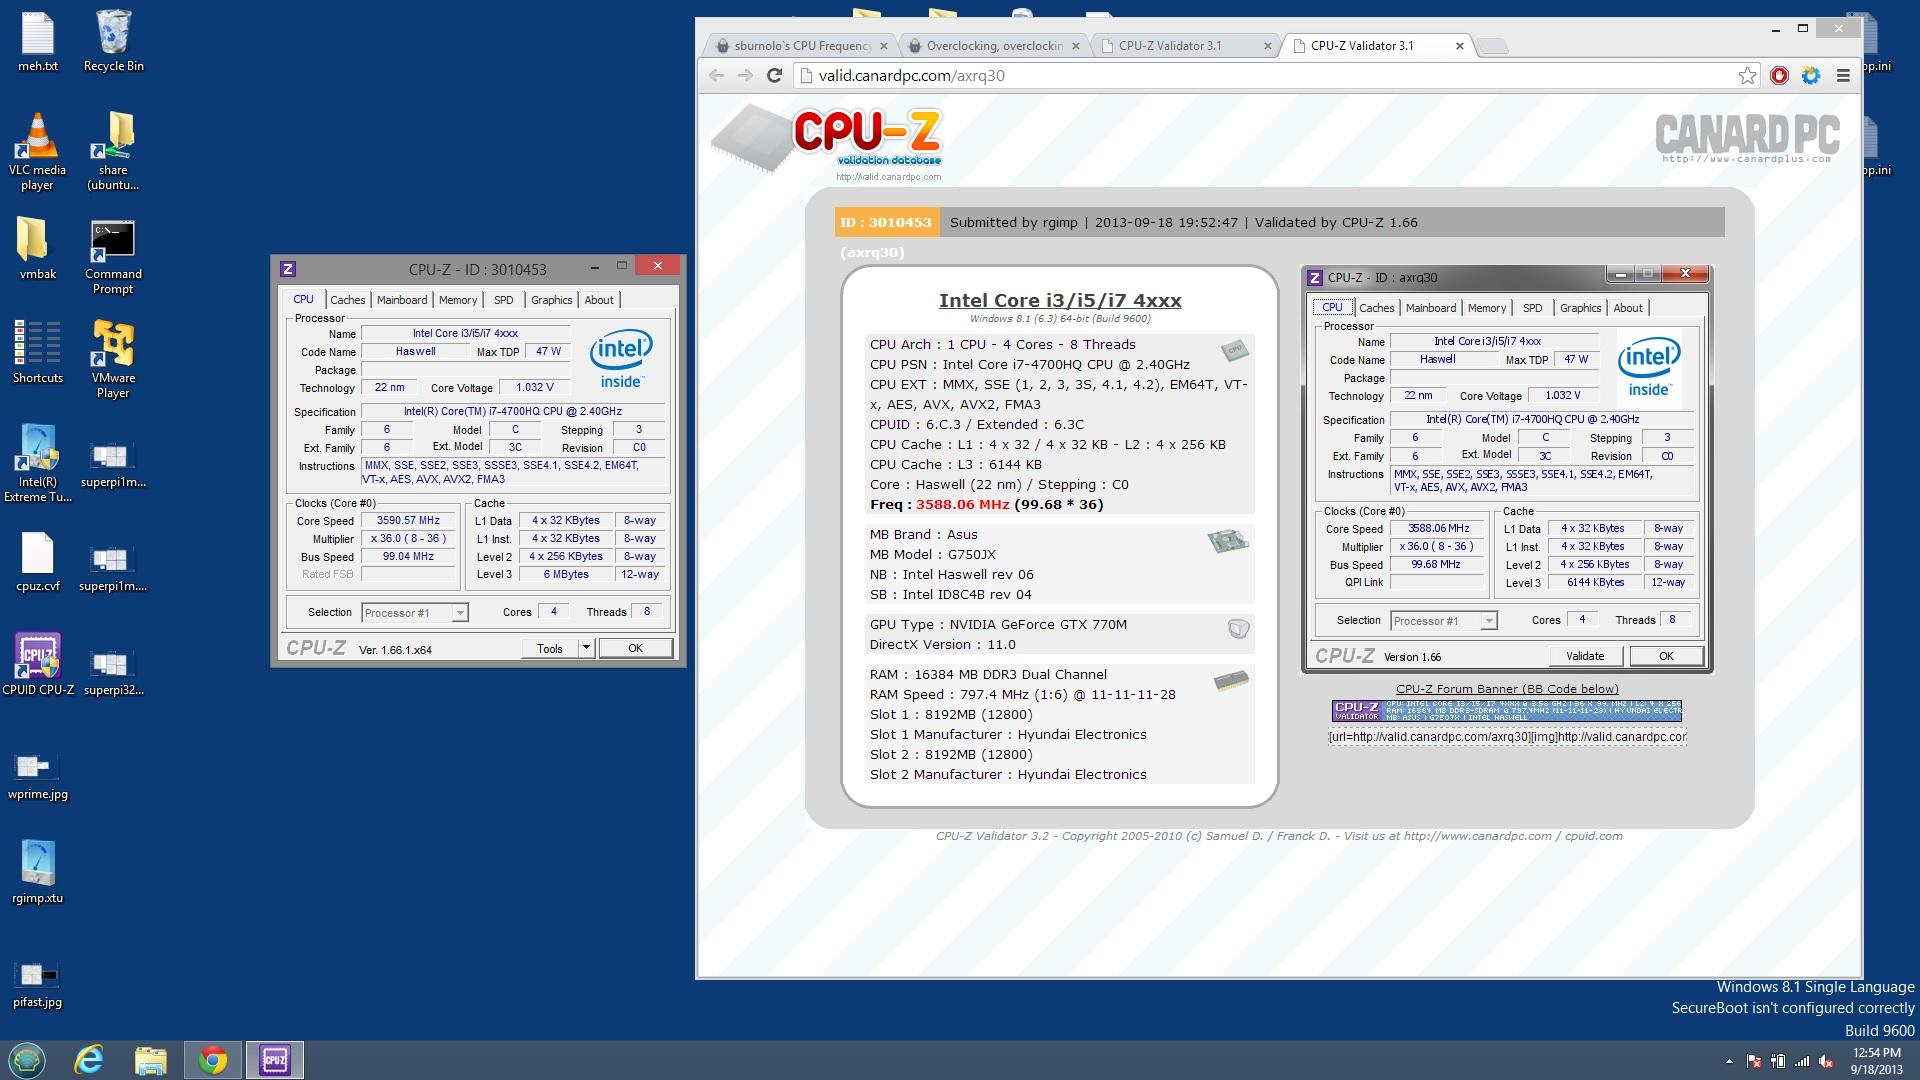This screenshot has width=1920, height=1080.
Task: Switch to the first CPU-Z Validator 3.1 tab
Action: [x=1185, y=46]
